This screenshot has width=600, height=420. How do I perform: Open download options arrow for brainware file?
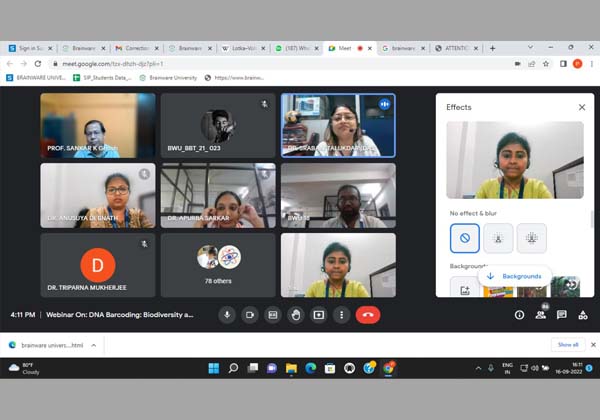pyautogui.click(x=94, y=344)
